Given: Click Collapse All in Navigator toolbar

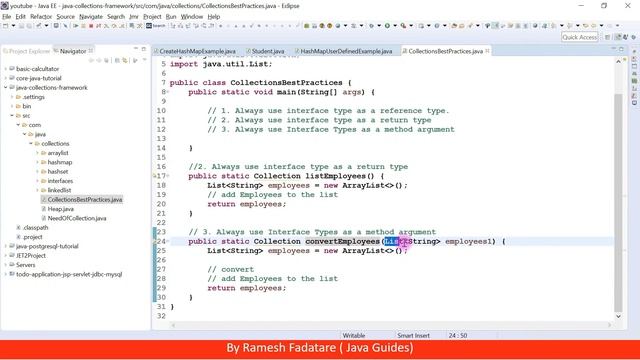Looking at the screenshot, I should point(117,60).
